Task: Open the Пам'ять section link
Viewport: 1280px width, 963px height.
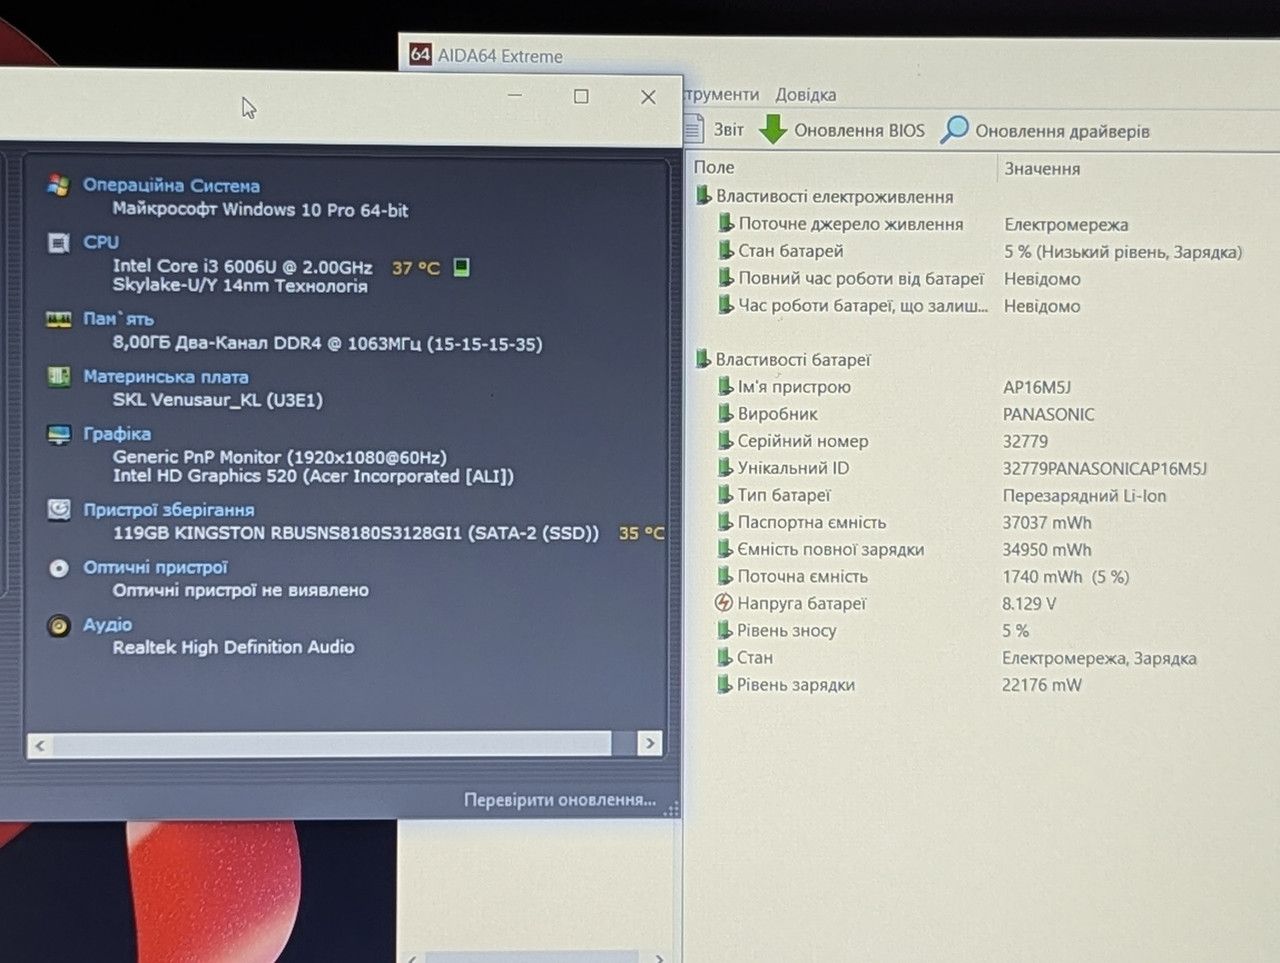Action: [118, 319]
